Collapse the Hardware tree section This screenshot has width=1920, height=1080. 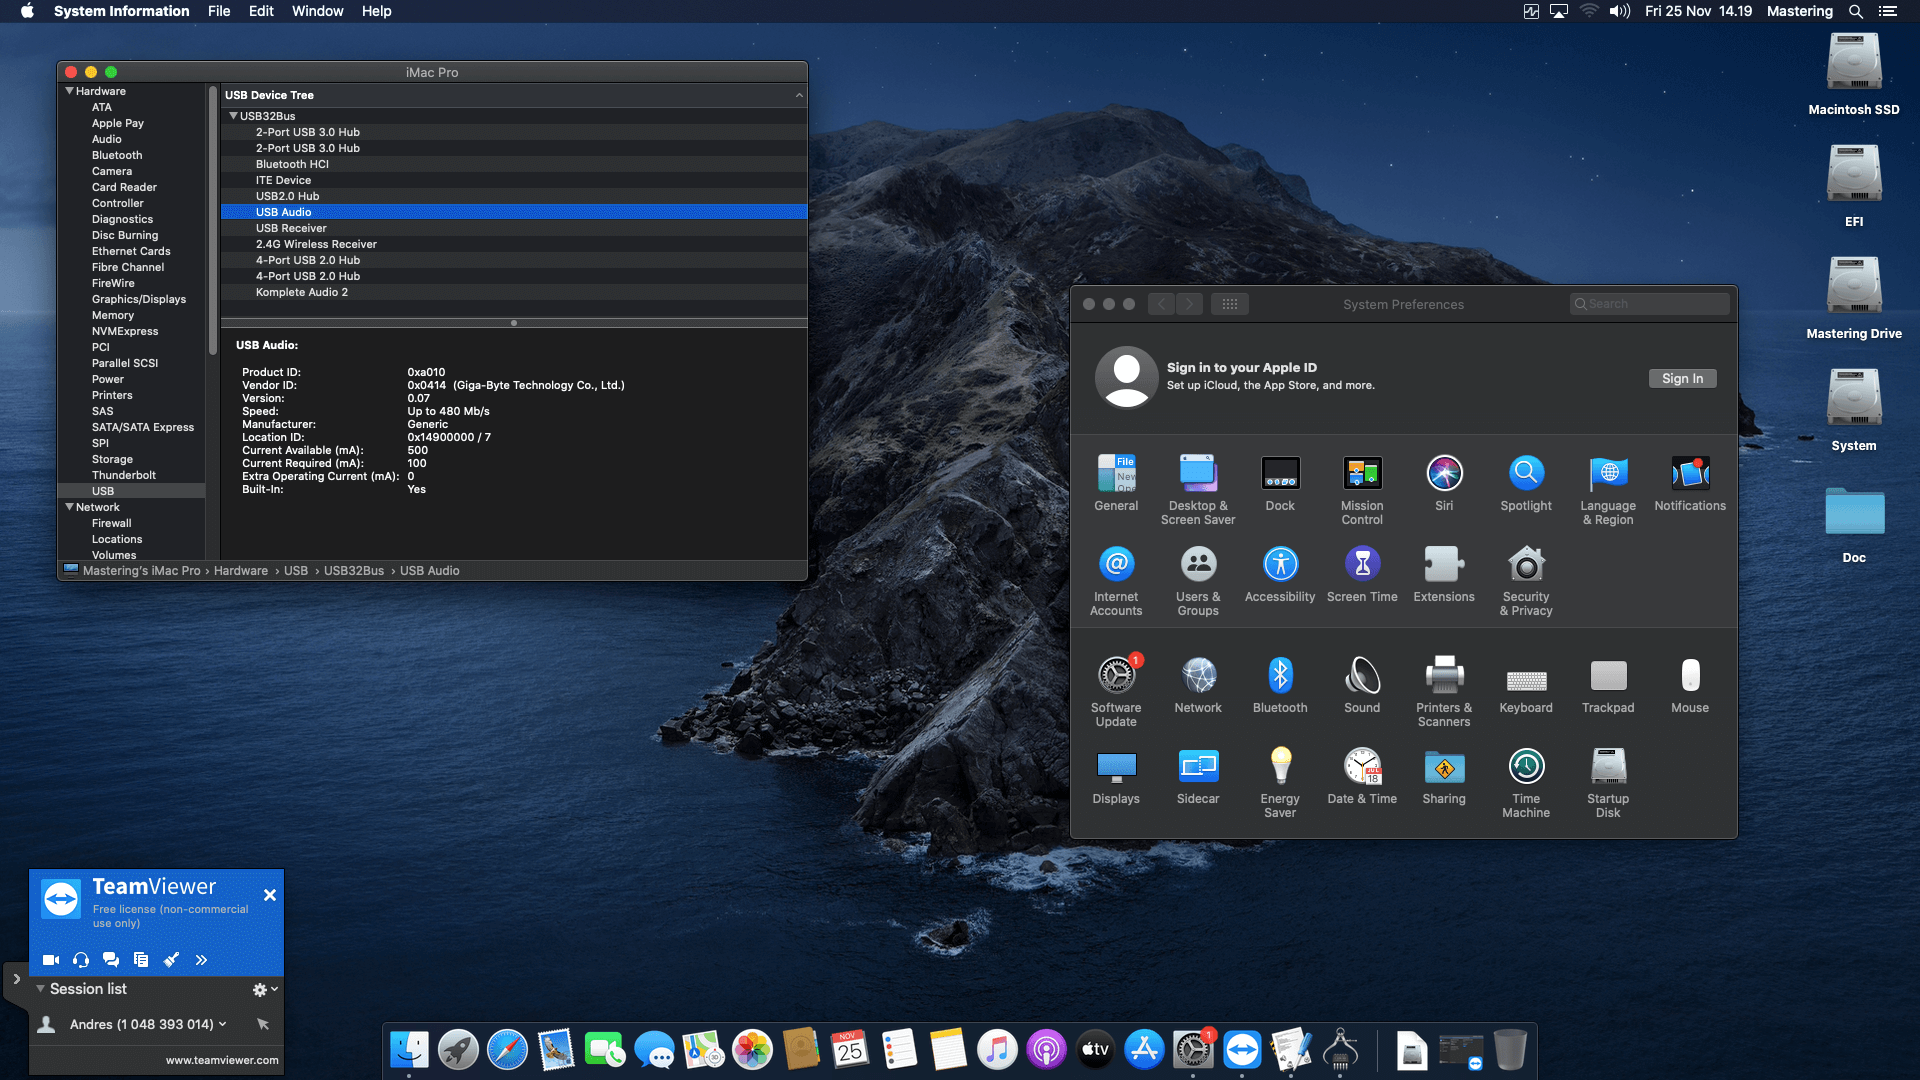pos(69,91)
